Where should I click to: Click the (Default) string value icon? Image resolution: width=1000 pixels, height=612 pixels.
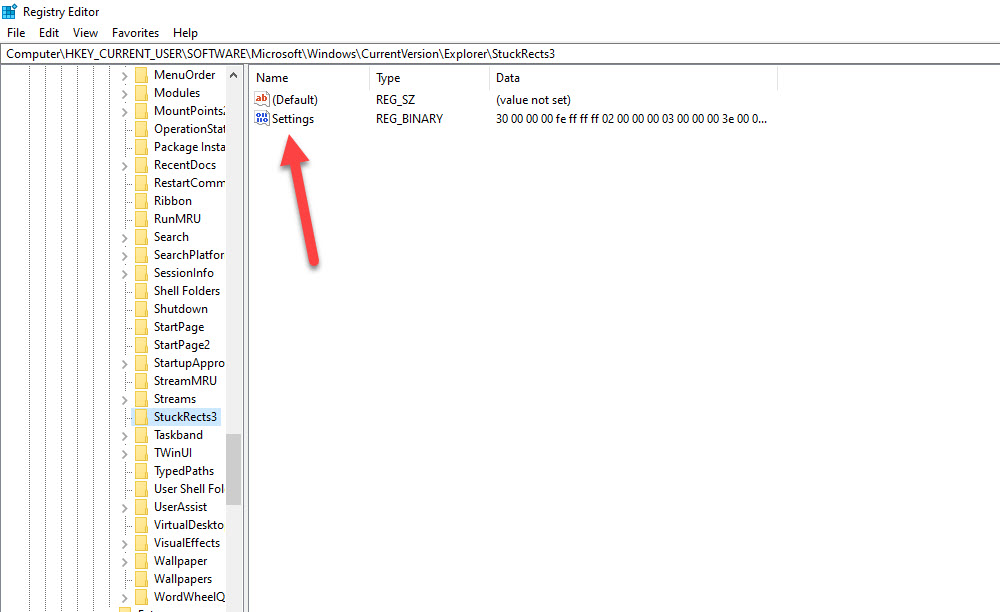(262, 100)
